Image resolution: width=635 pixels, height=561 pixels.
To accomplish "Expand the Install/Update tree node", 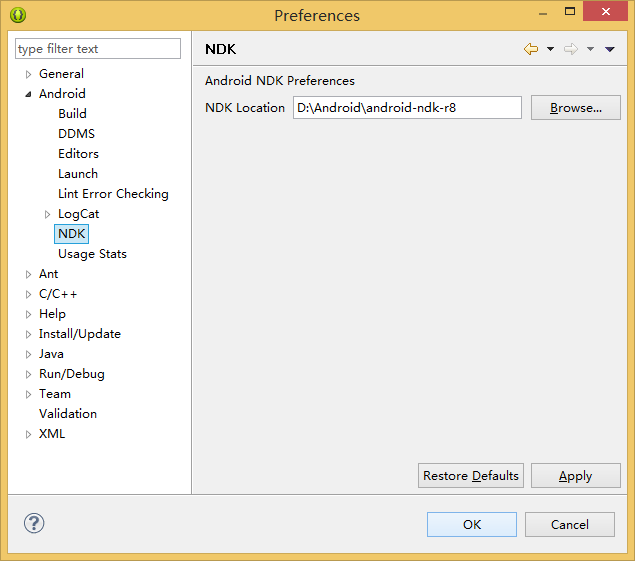I will click(28, 335).
